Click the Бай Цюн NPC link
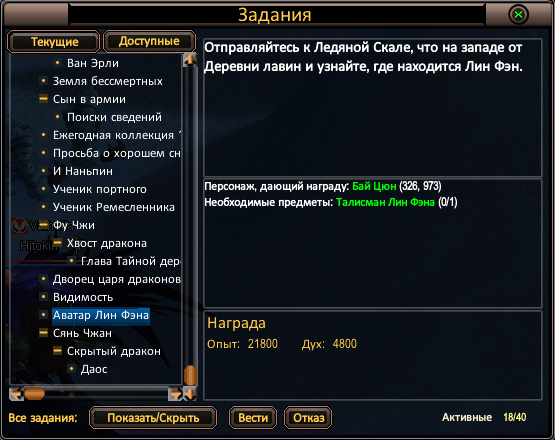This screenshot has width=555, height=440. (374, 186)
